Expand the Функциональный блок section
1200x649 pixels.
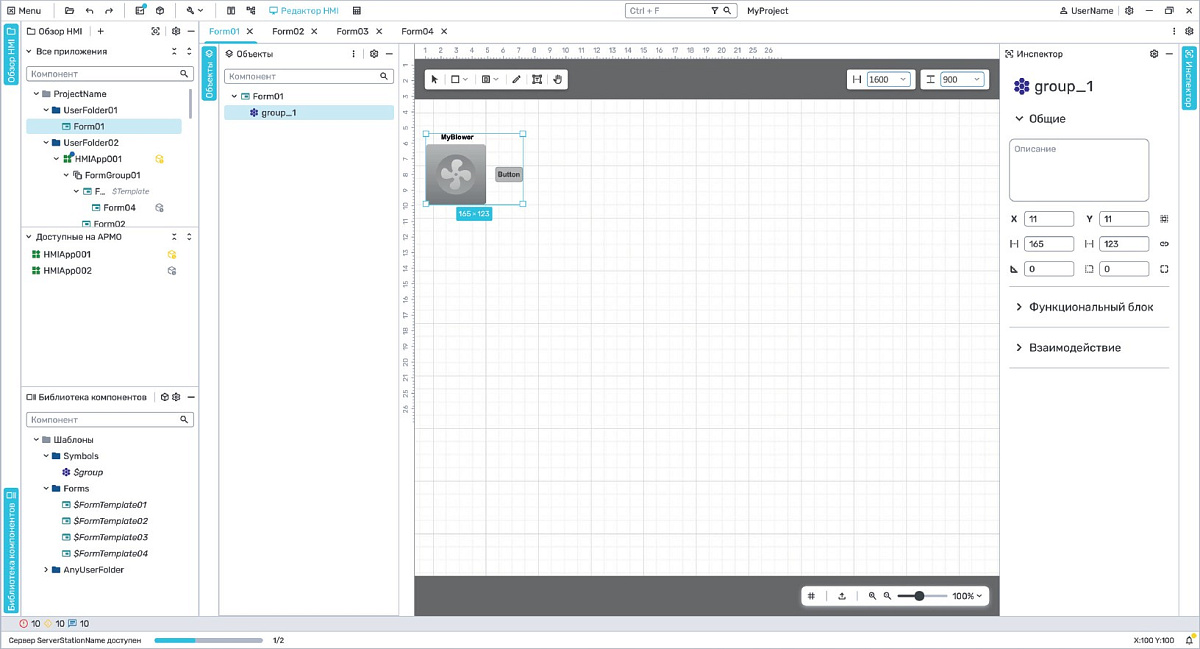click(1088, 307)
